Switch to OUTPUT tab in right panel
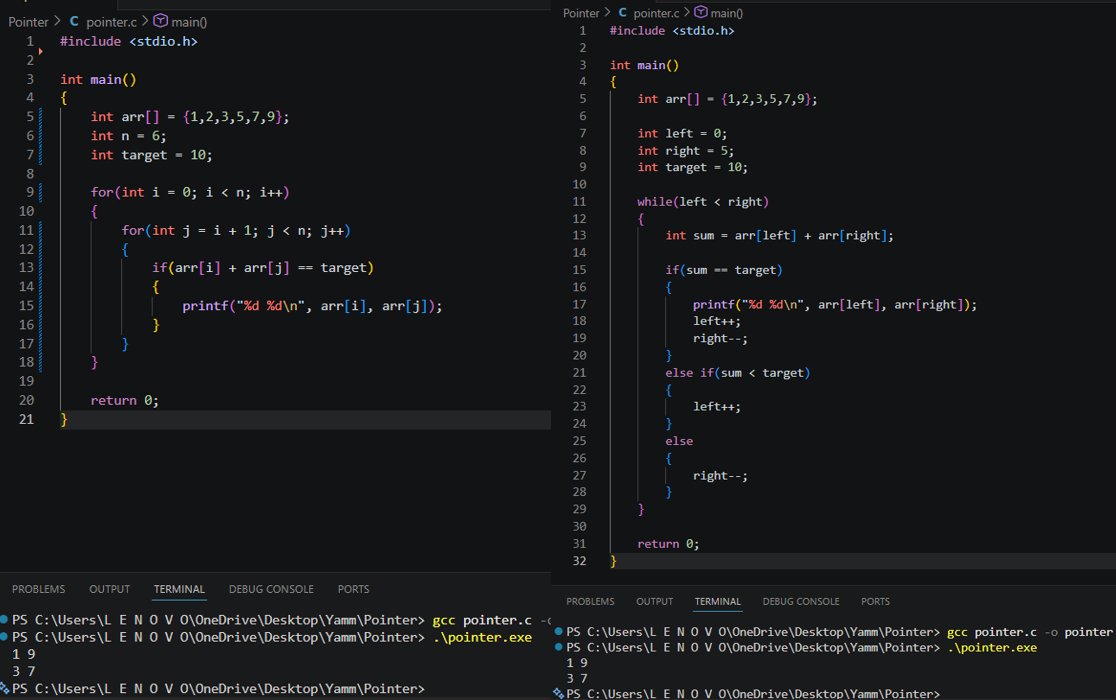Viewport: 1116px width, 700px height. point(655,601)
